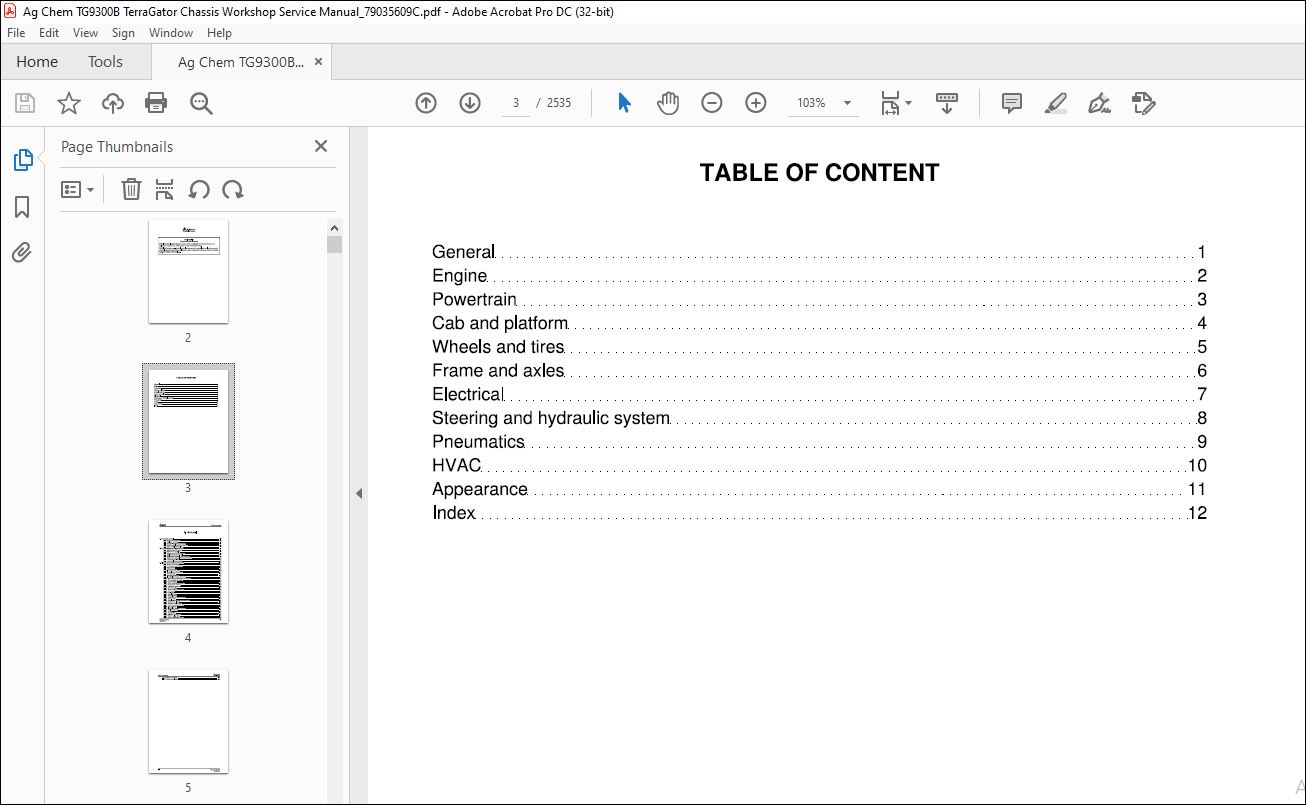
Task: Select page 4 thumbnail
Action: [188, 571]
